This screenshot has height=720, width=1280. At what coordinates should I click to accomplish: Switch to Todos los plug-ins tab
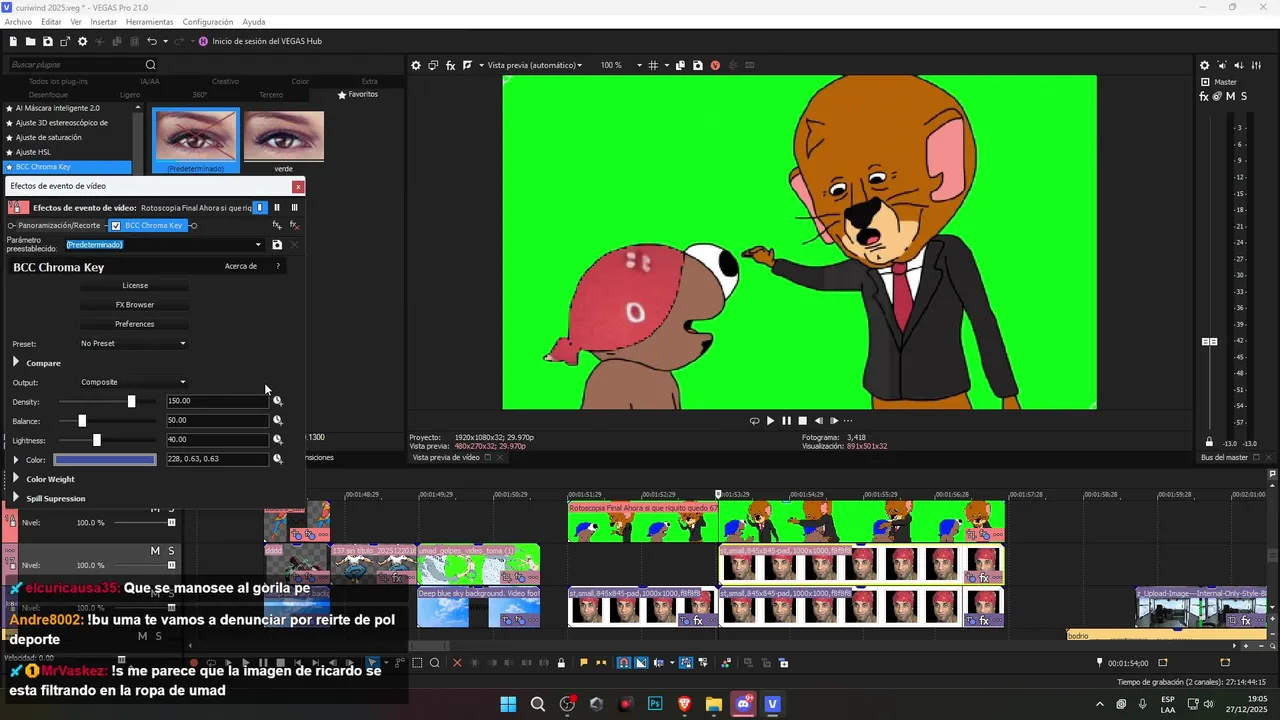click(58, 81)
